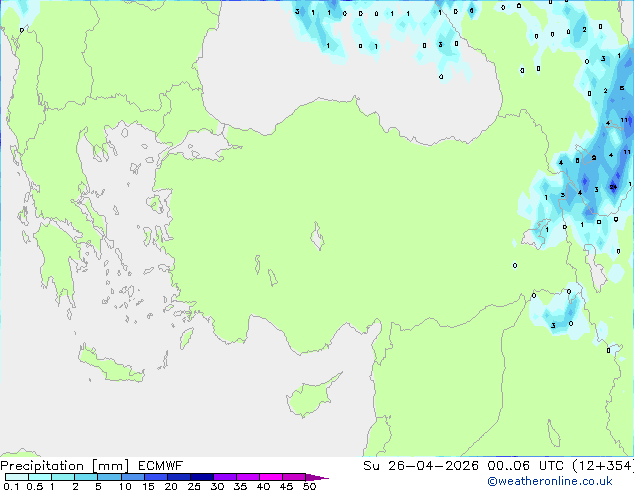
Task: Select the 1–2 mm legend swatch
Action: [63, 477]
